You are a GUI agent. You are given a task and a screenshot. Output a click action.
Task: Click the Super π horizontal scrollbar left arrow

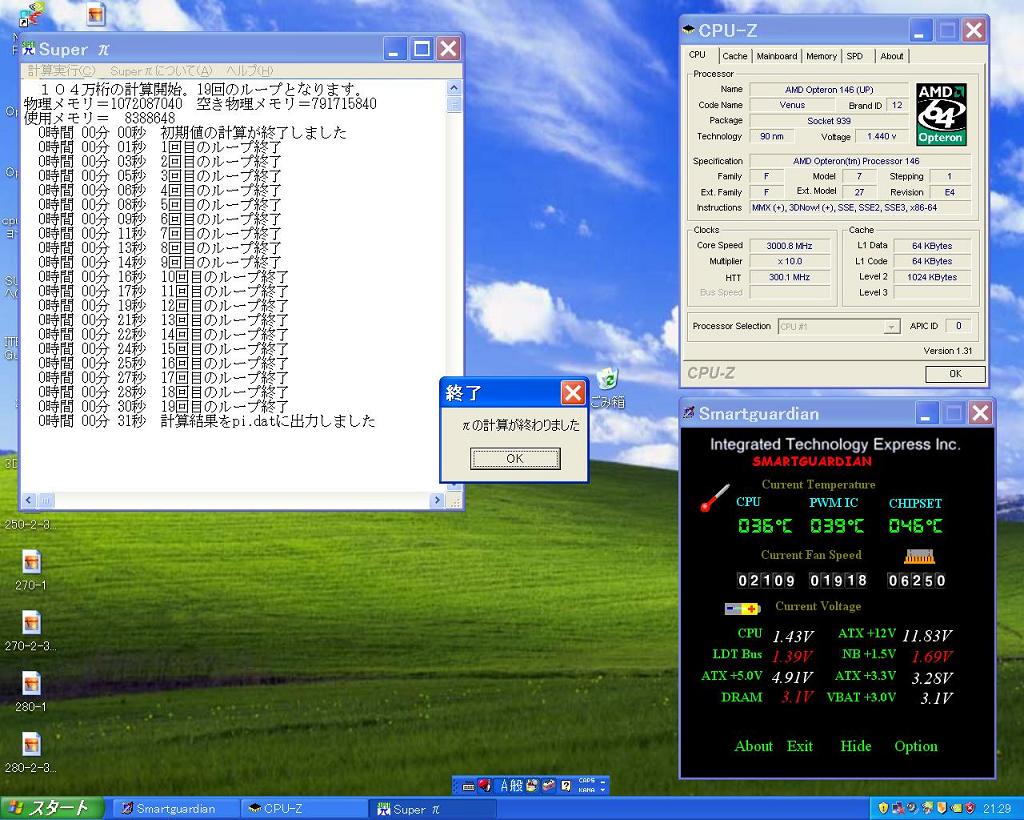(x=28, y=501)
